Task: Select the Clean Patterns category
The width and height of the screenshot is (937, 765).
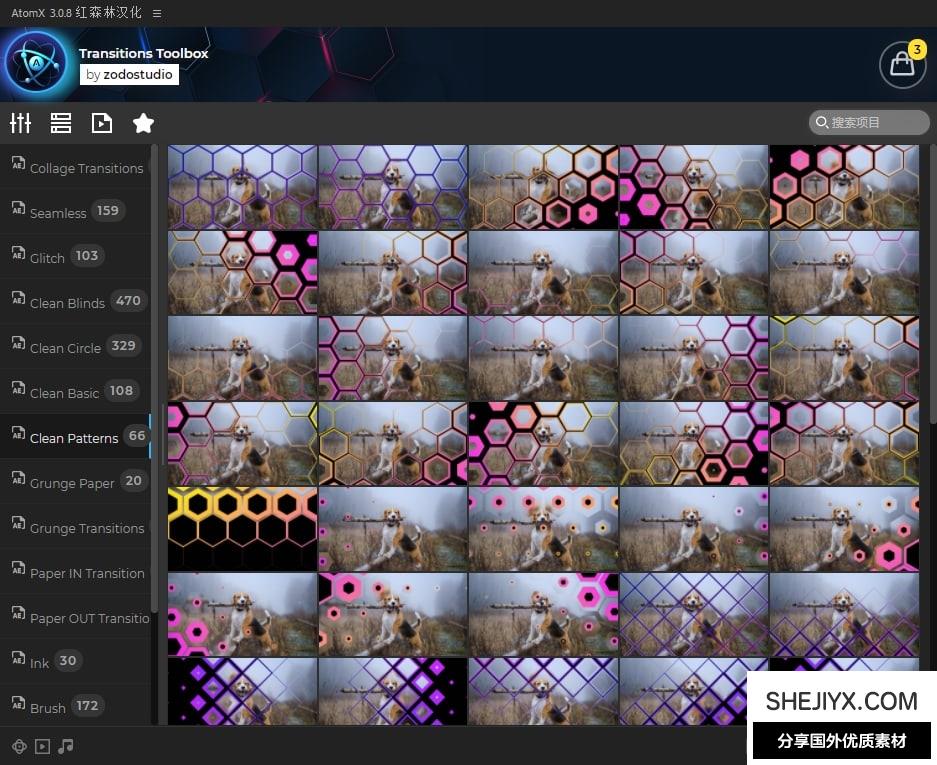Action: (74, 438)
